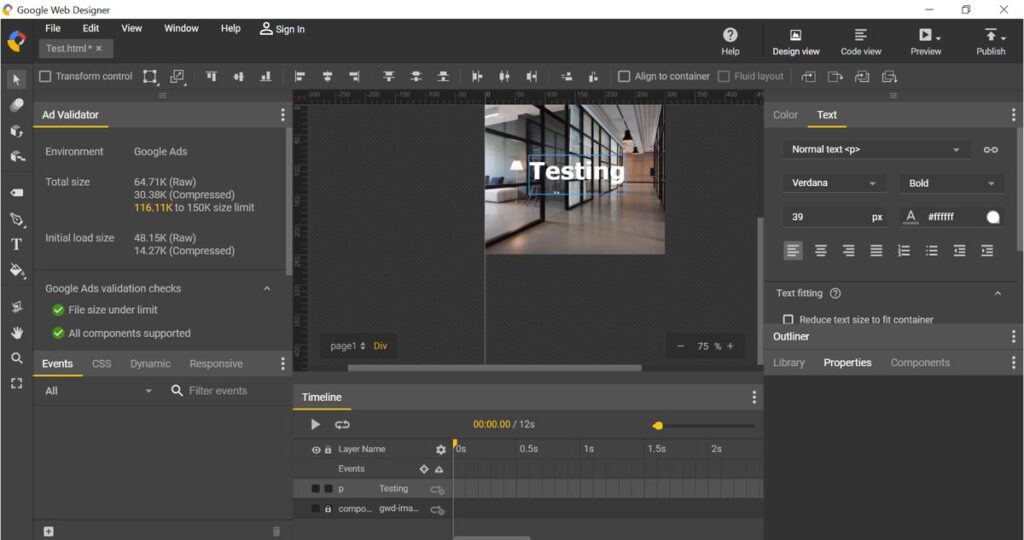This screenshot has width=1024, height=540.
Task: Click zoom in plus beside 75 %
Action: (x=730, y=346)
